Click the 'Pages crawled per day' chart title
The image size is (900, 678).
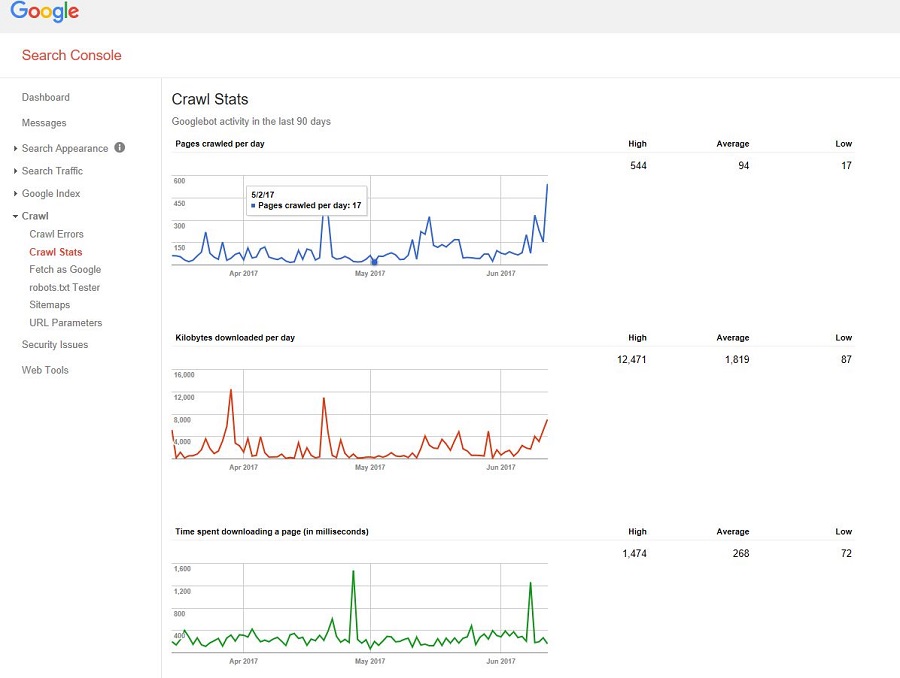click(220, 144)
